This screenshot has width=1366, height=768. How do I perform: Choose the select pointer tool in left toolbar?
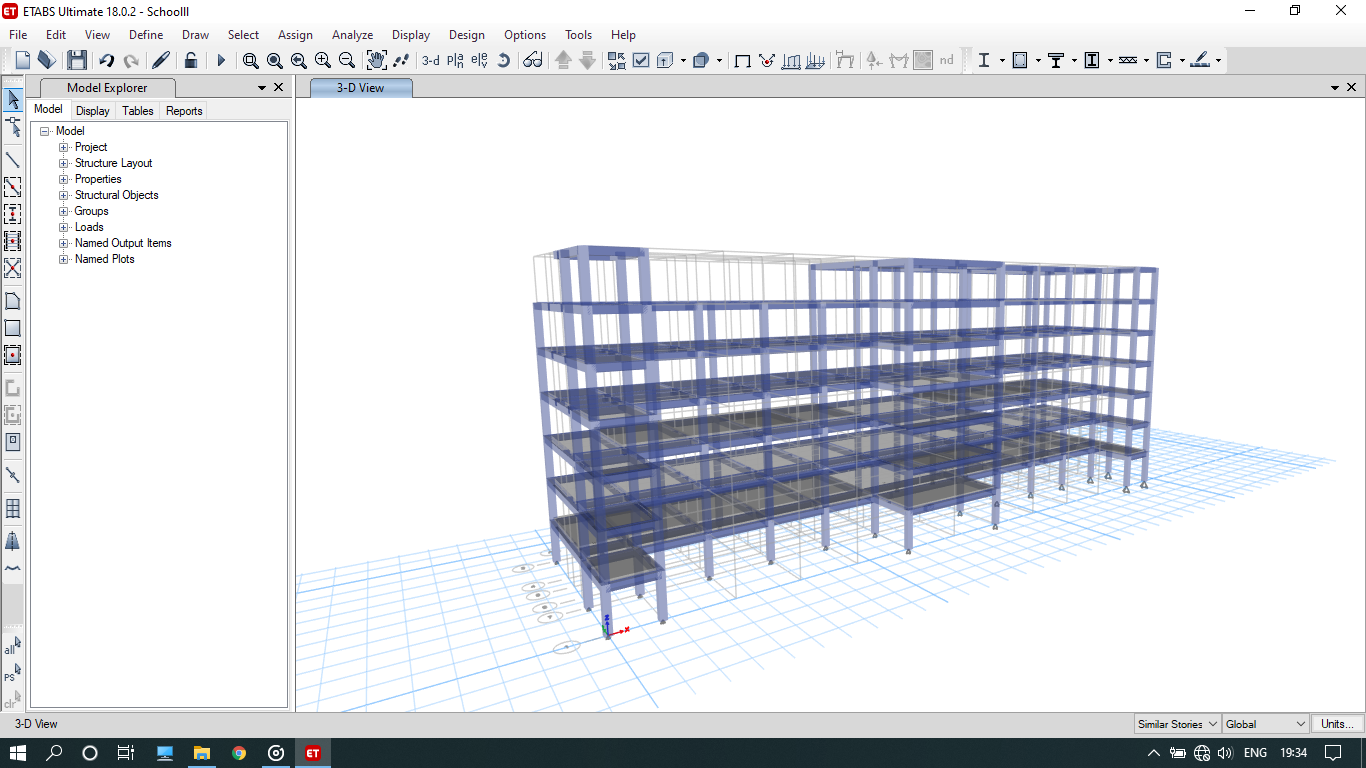point(13,100)
